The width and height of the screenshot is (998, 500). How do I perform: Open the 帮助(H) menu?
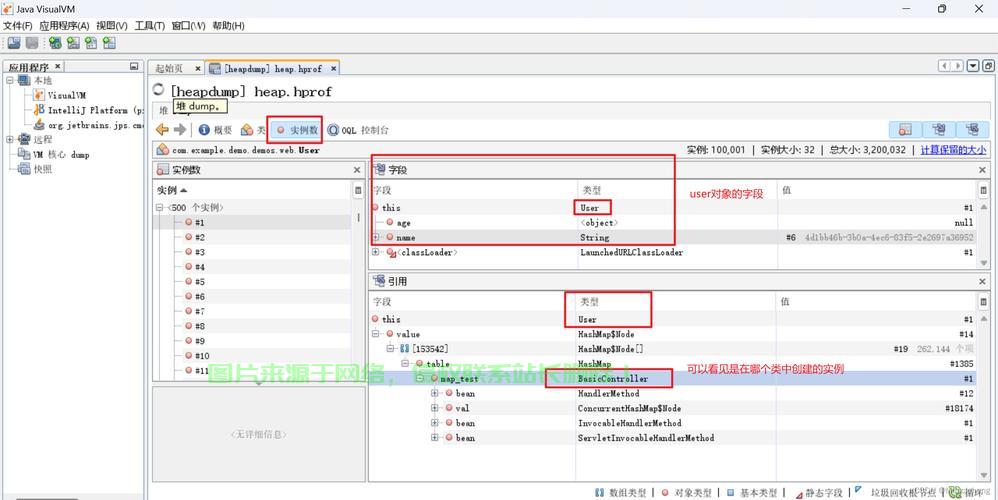(228, 25)
